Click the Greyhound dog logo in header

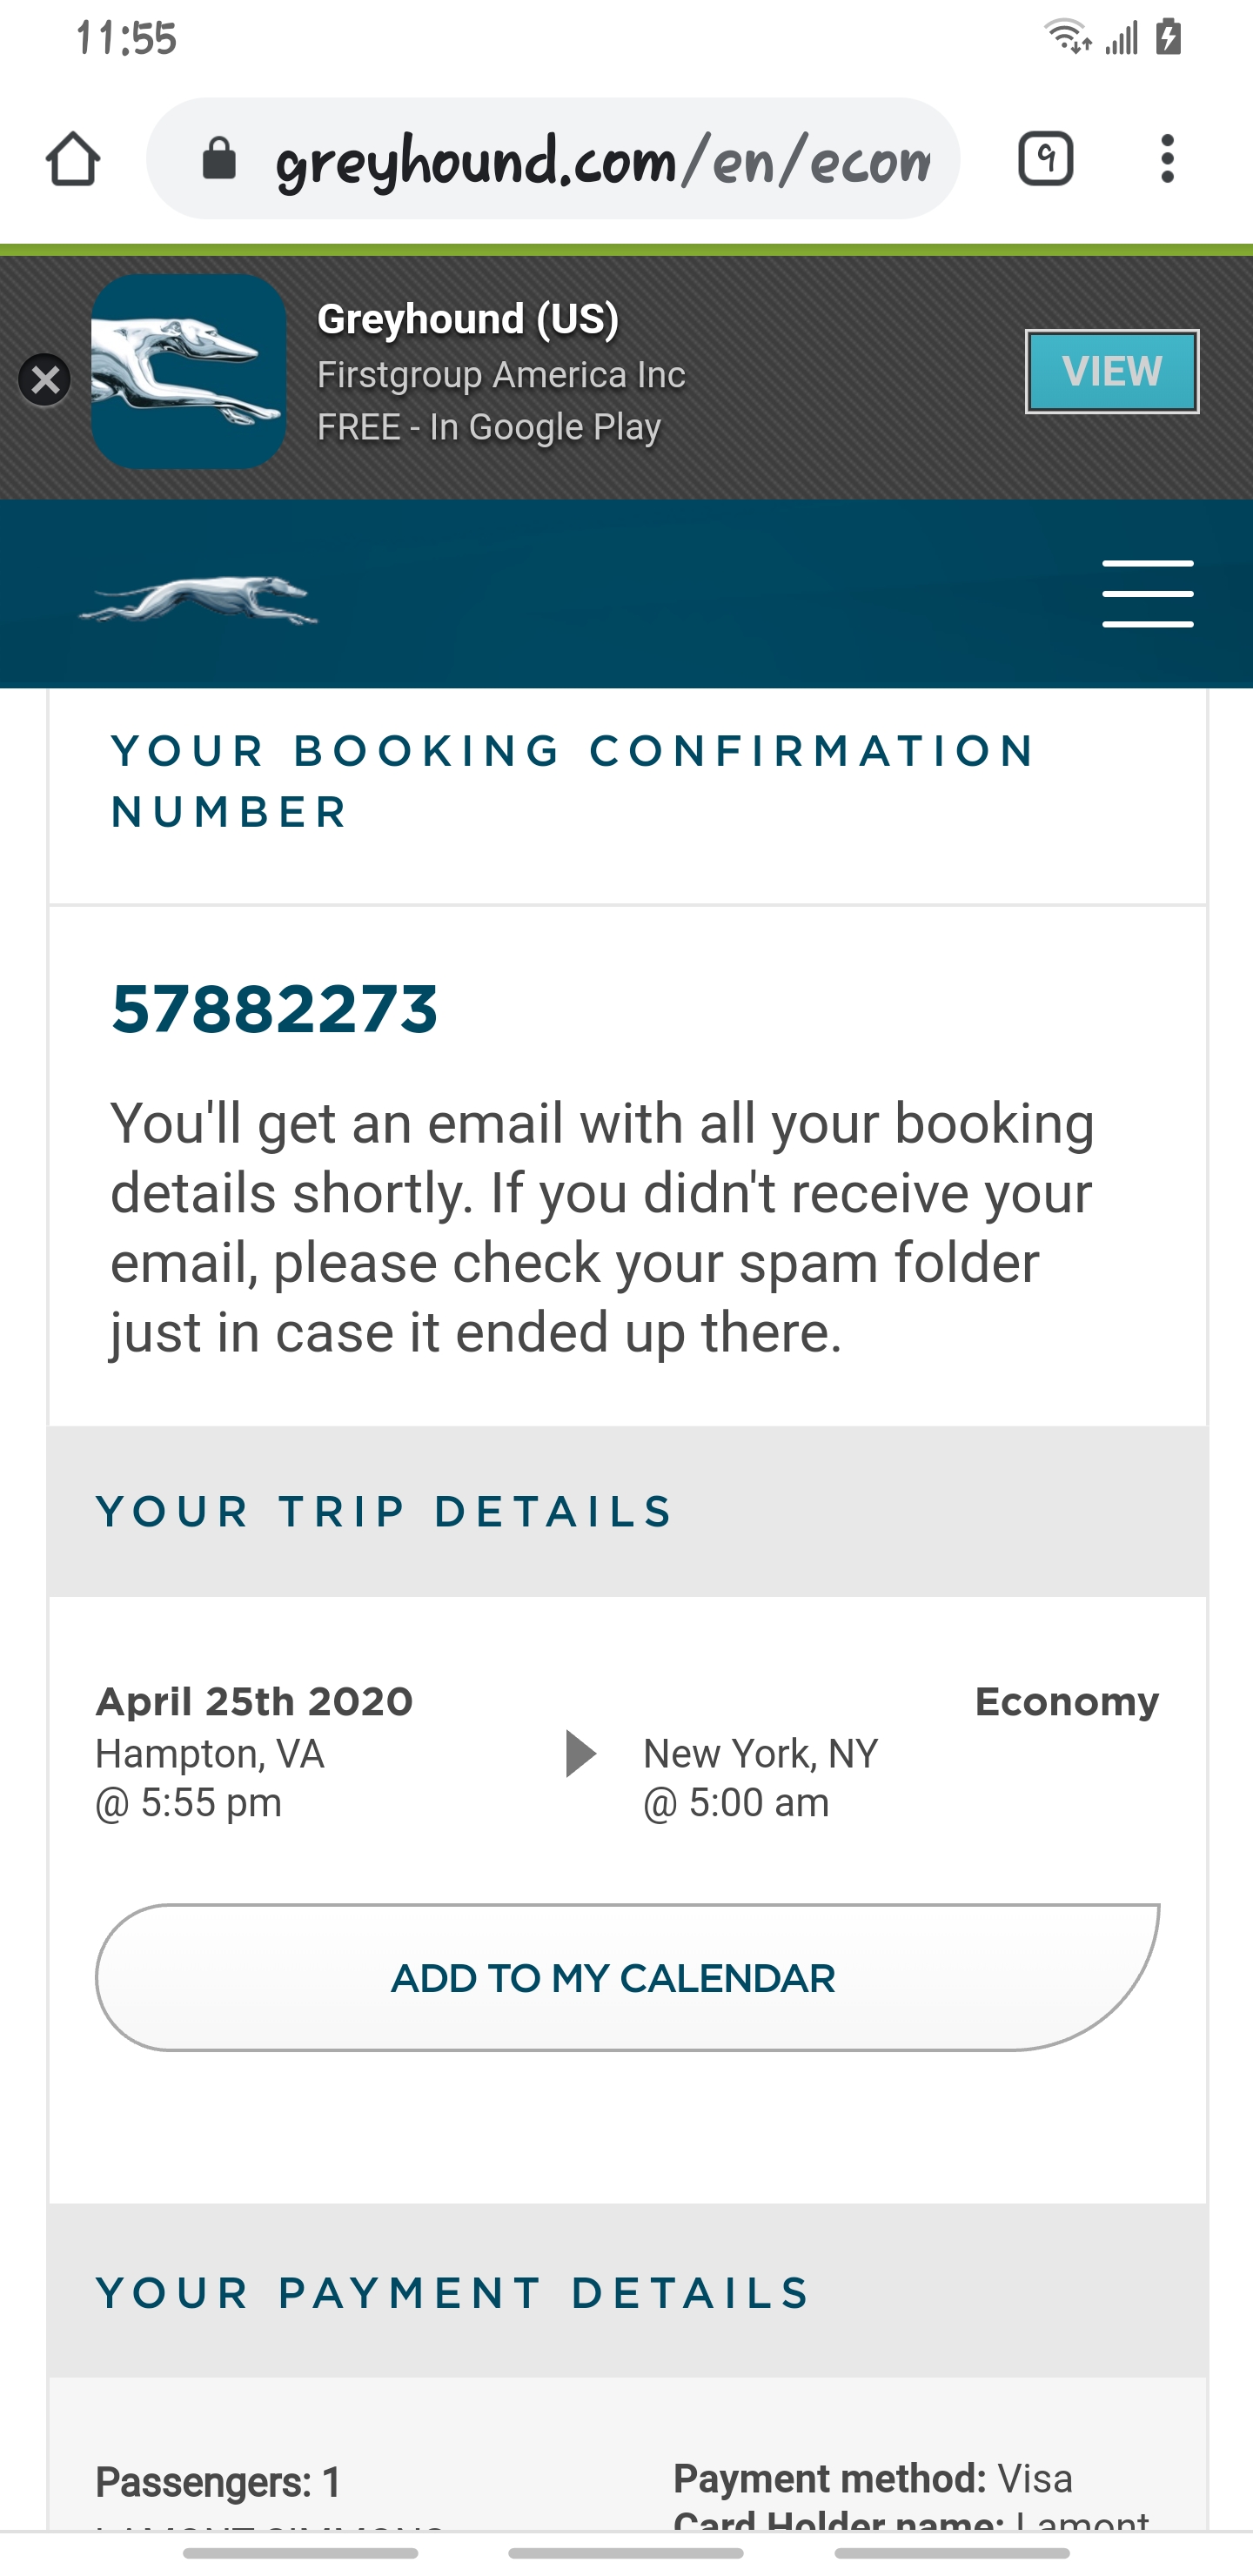pos(199,600)
